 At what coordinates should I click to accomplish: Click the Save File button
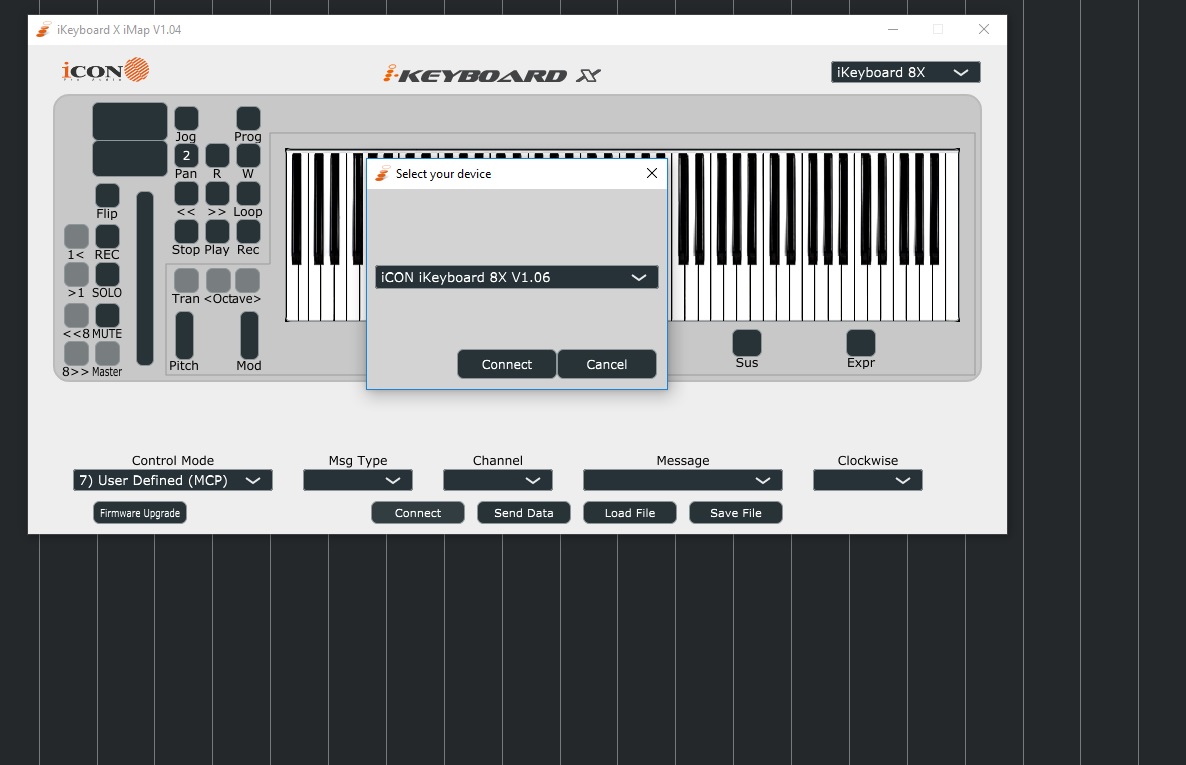735,513
